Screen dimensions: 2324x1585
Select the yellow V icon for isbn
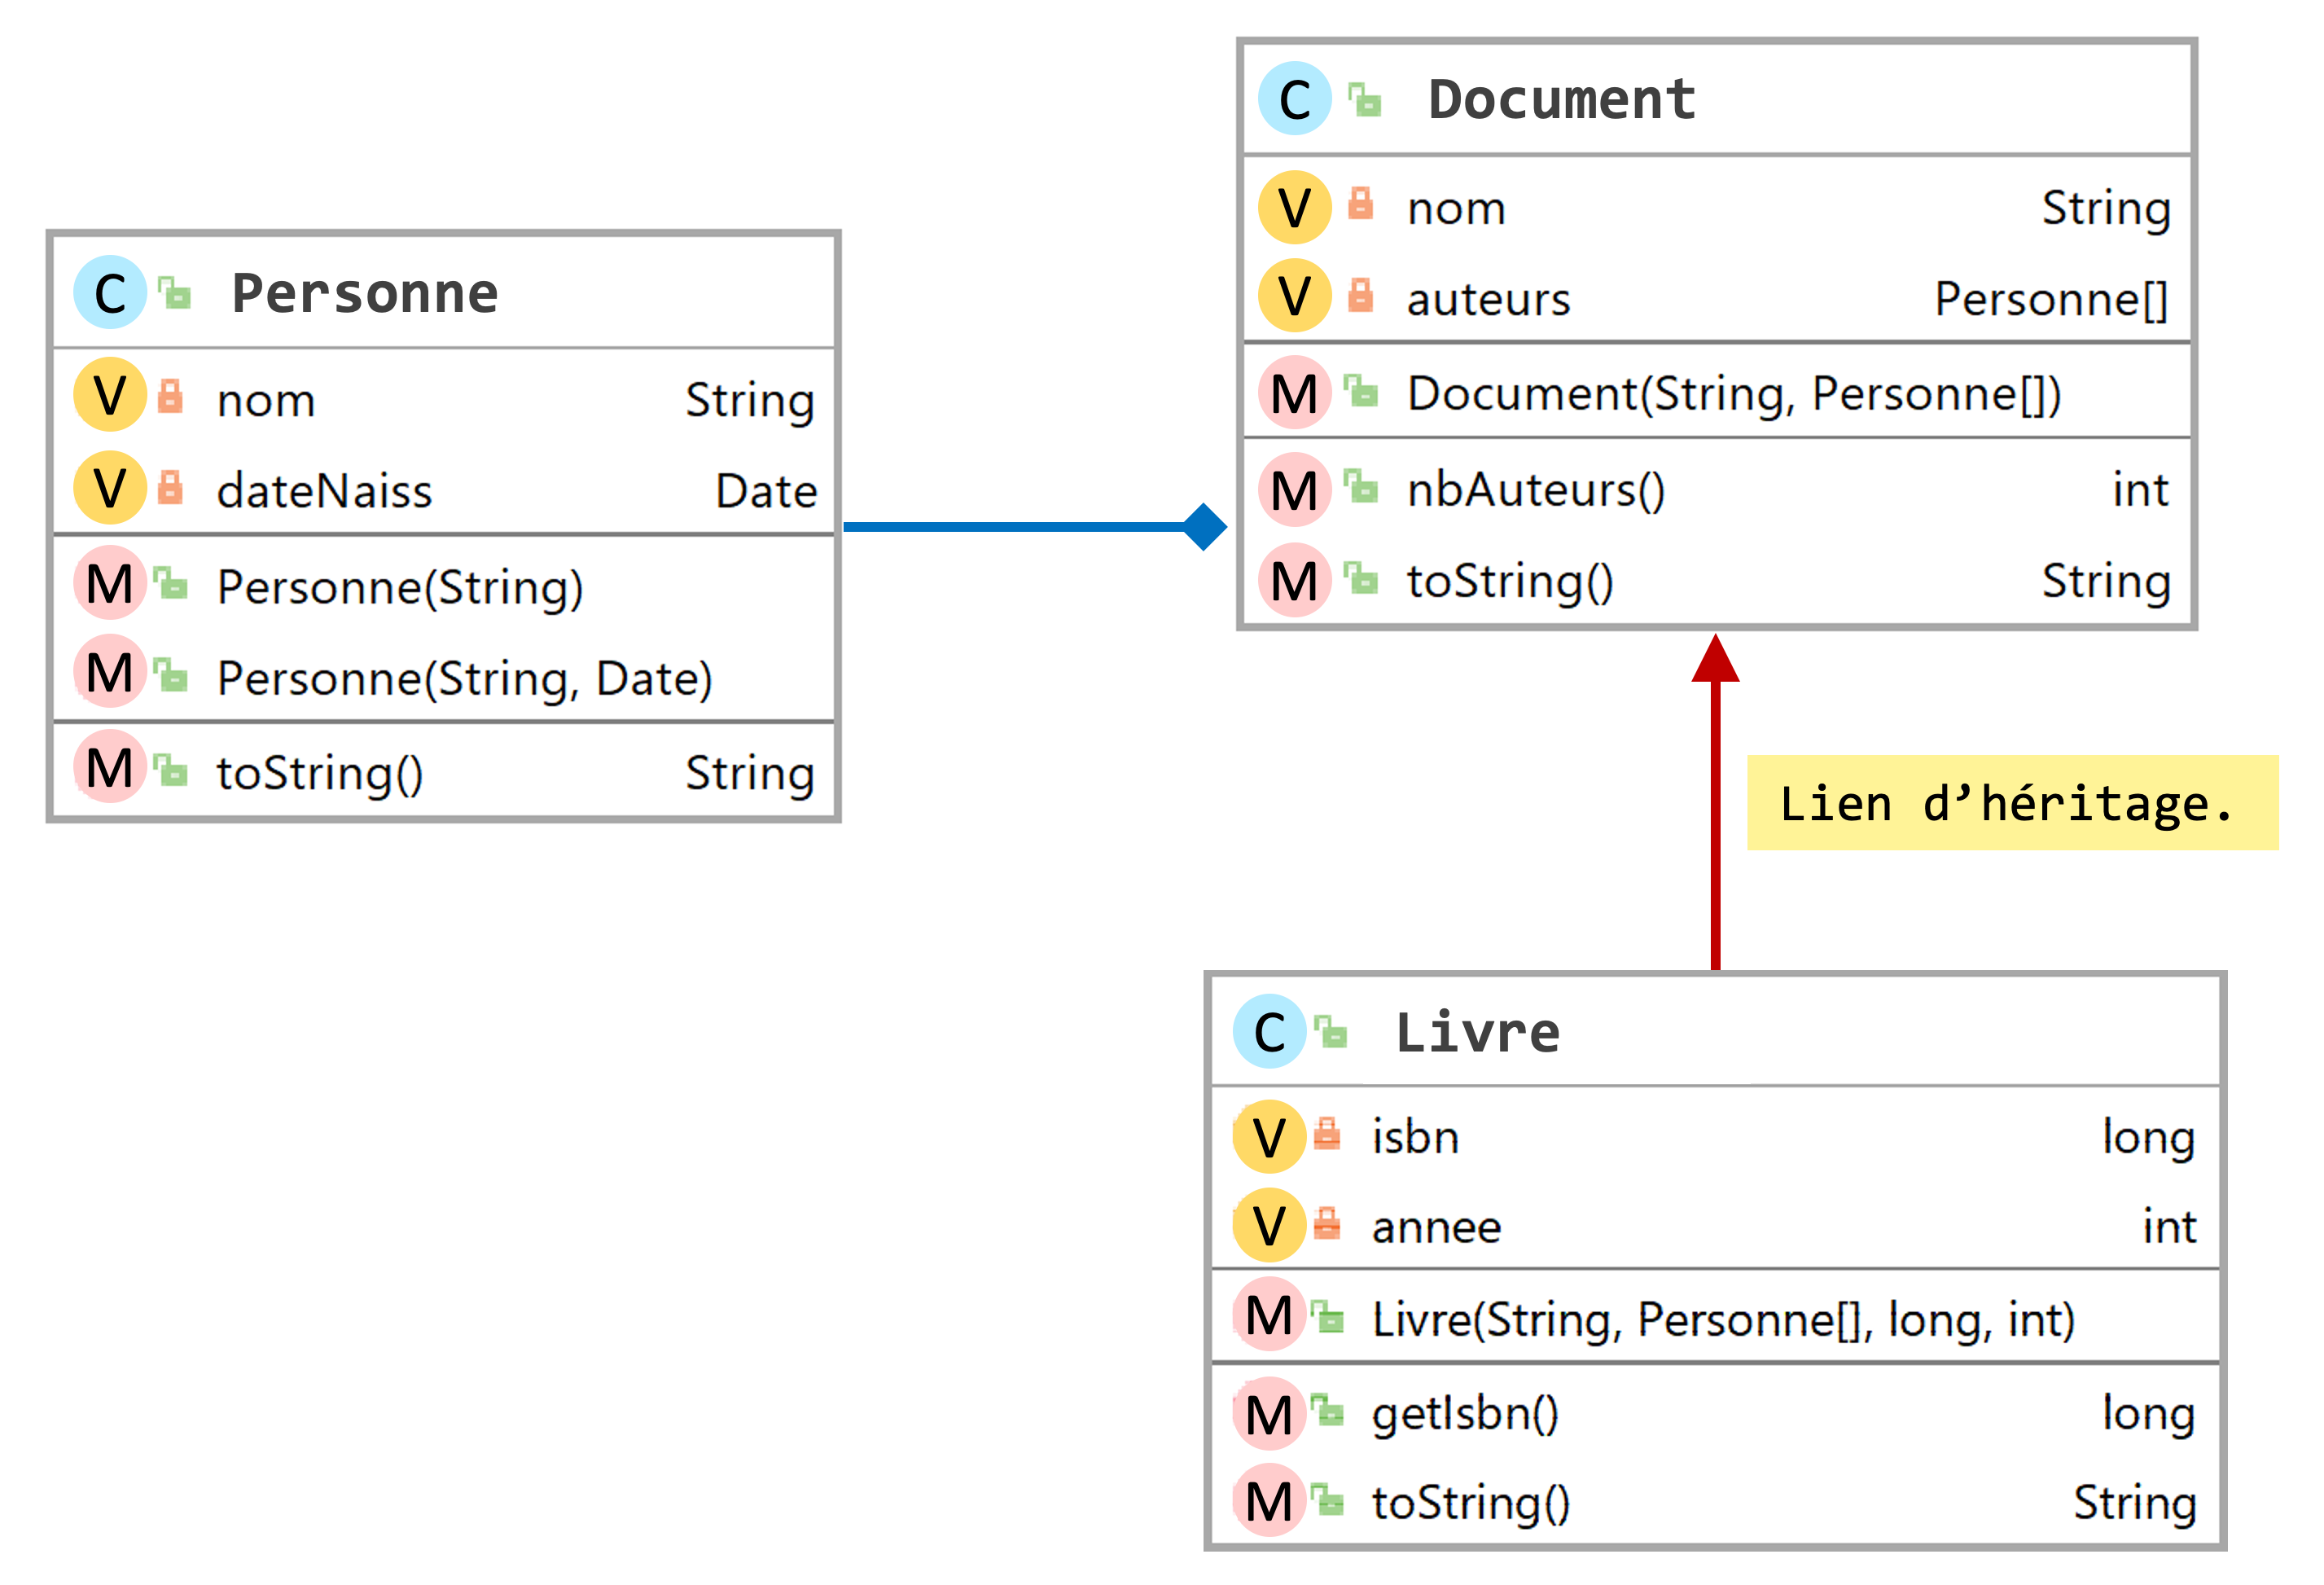(x=1270, y=1136)
